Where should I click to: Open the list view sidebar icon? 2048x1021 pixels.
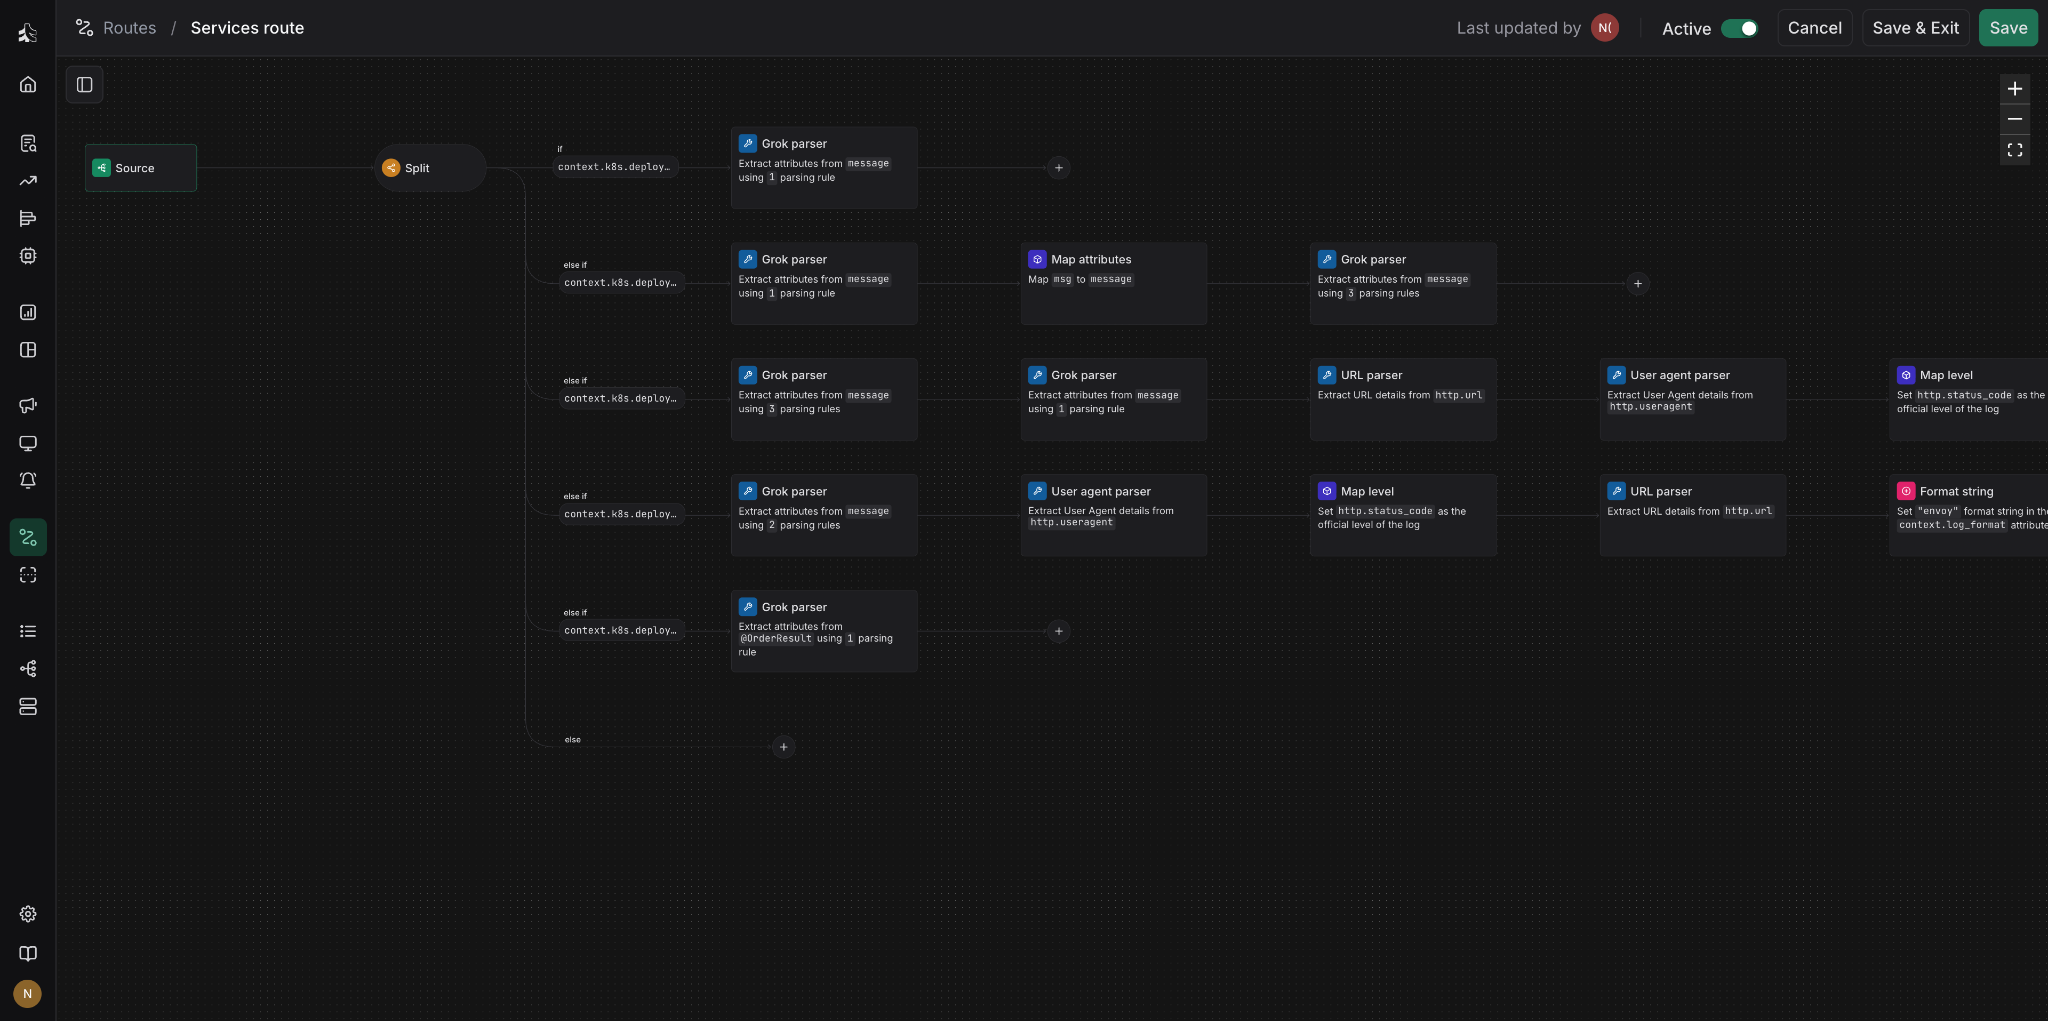click(x=28, y=631)
